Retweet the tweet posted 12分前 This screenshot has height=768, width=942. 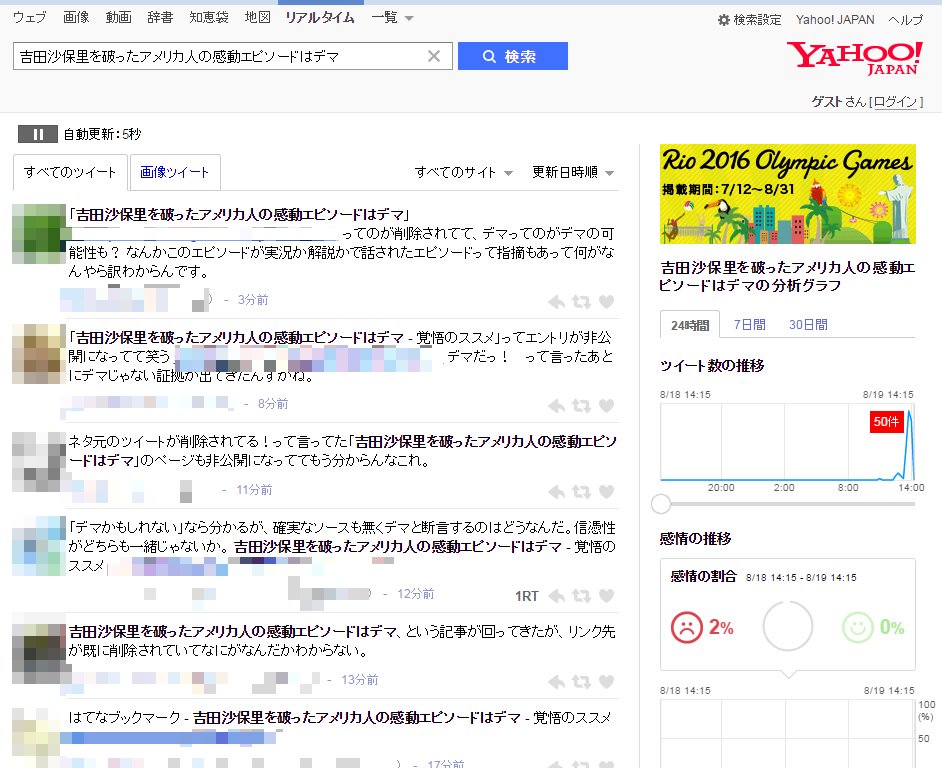point(581,596)
